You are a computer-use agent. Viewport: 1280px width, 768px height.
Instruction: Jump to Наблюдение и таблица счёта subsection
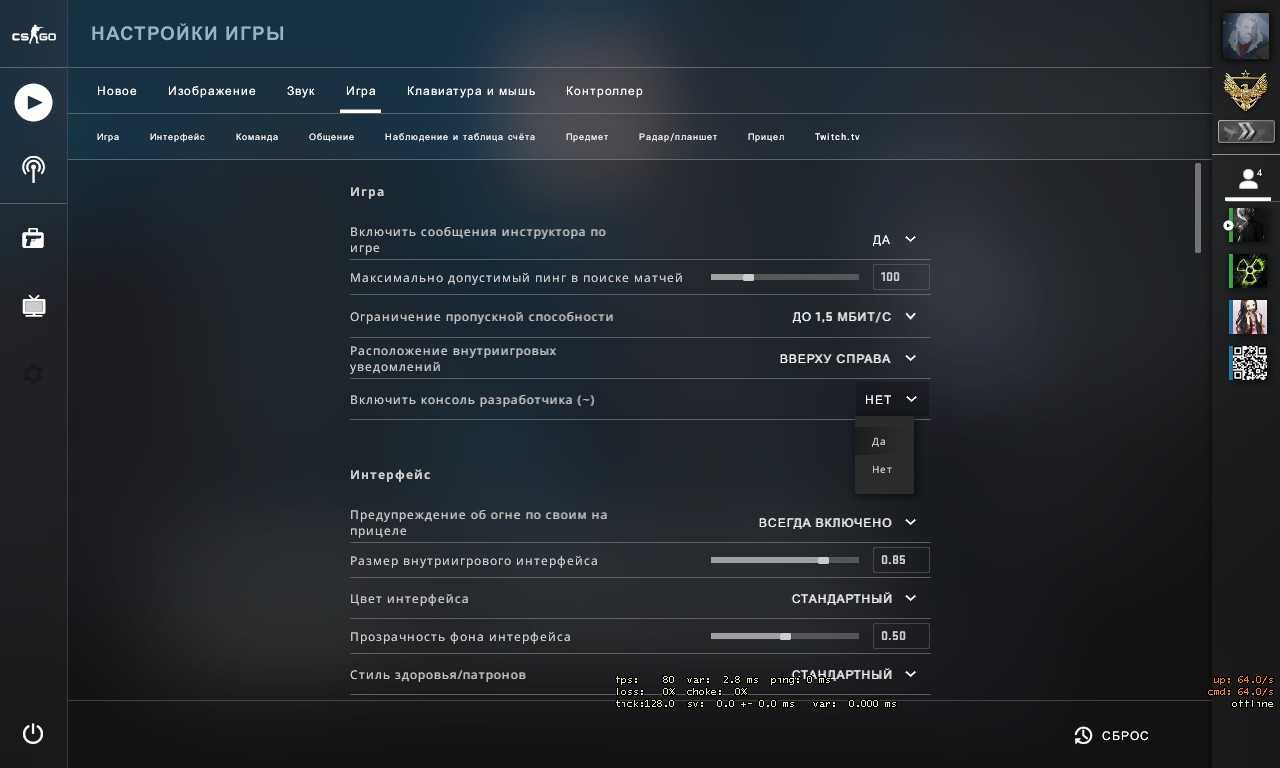coord(460,137)
